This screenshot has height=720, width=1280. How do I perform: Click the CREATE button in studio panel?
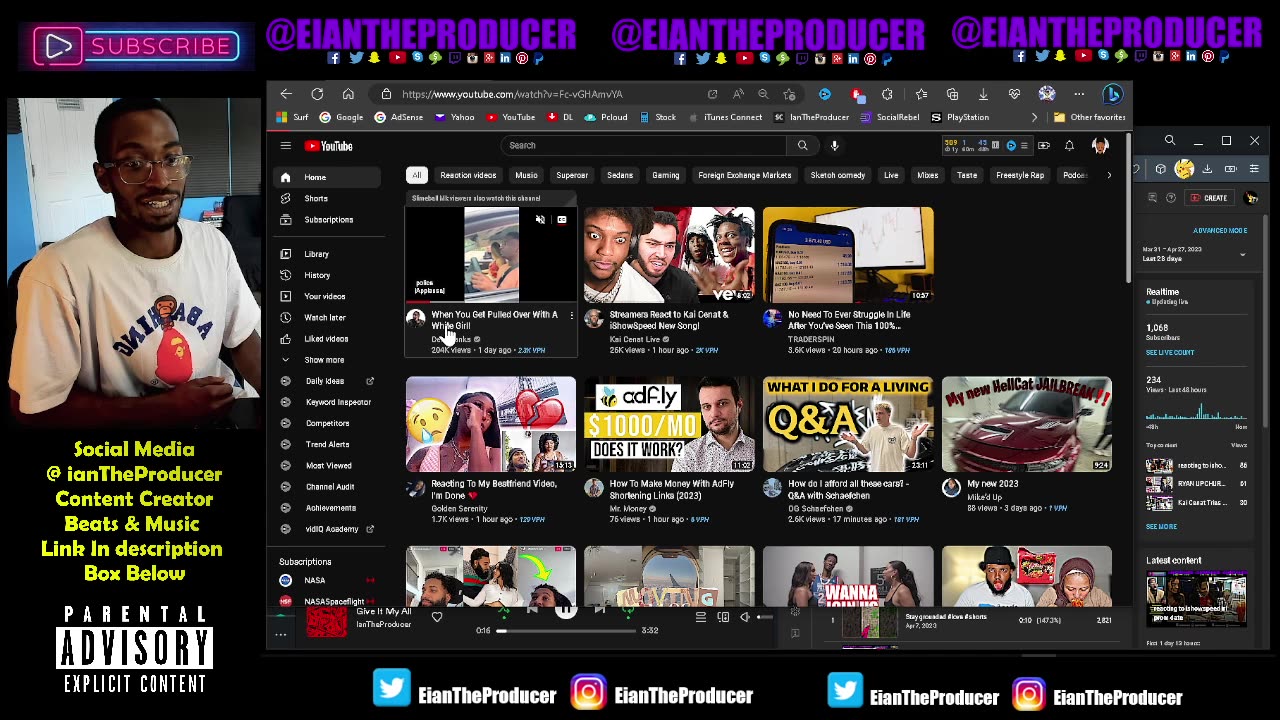(1210, 198)
